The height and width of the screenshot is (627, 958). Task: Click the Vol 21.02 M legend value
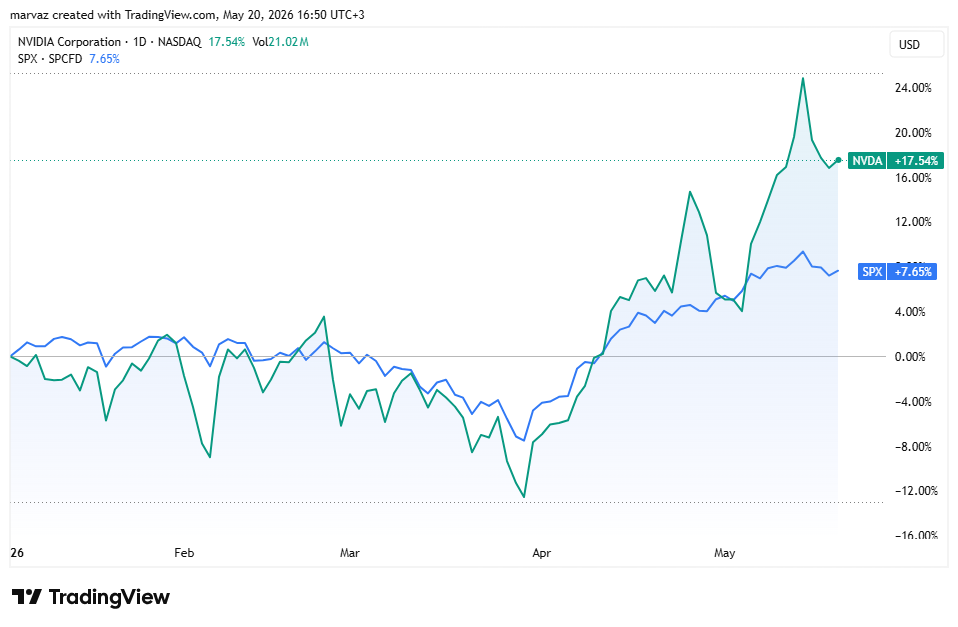(x=280, y=42)
